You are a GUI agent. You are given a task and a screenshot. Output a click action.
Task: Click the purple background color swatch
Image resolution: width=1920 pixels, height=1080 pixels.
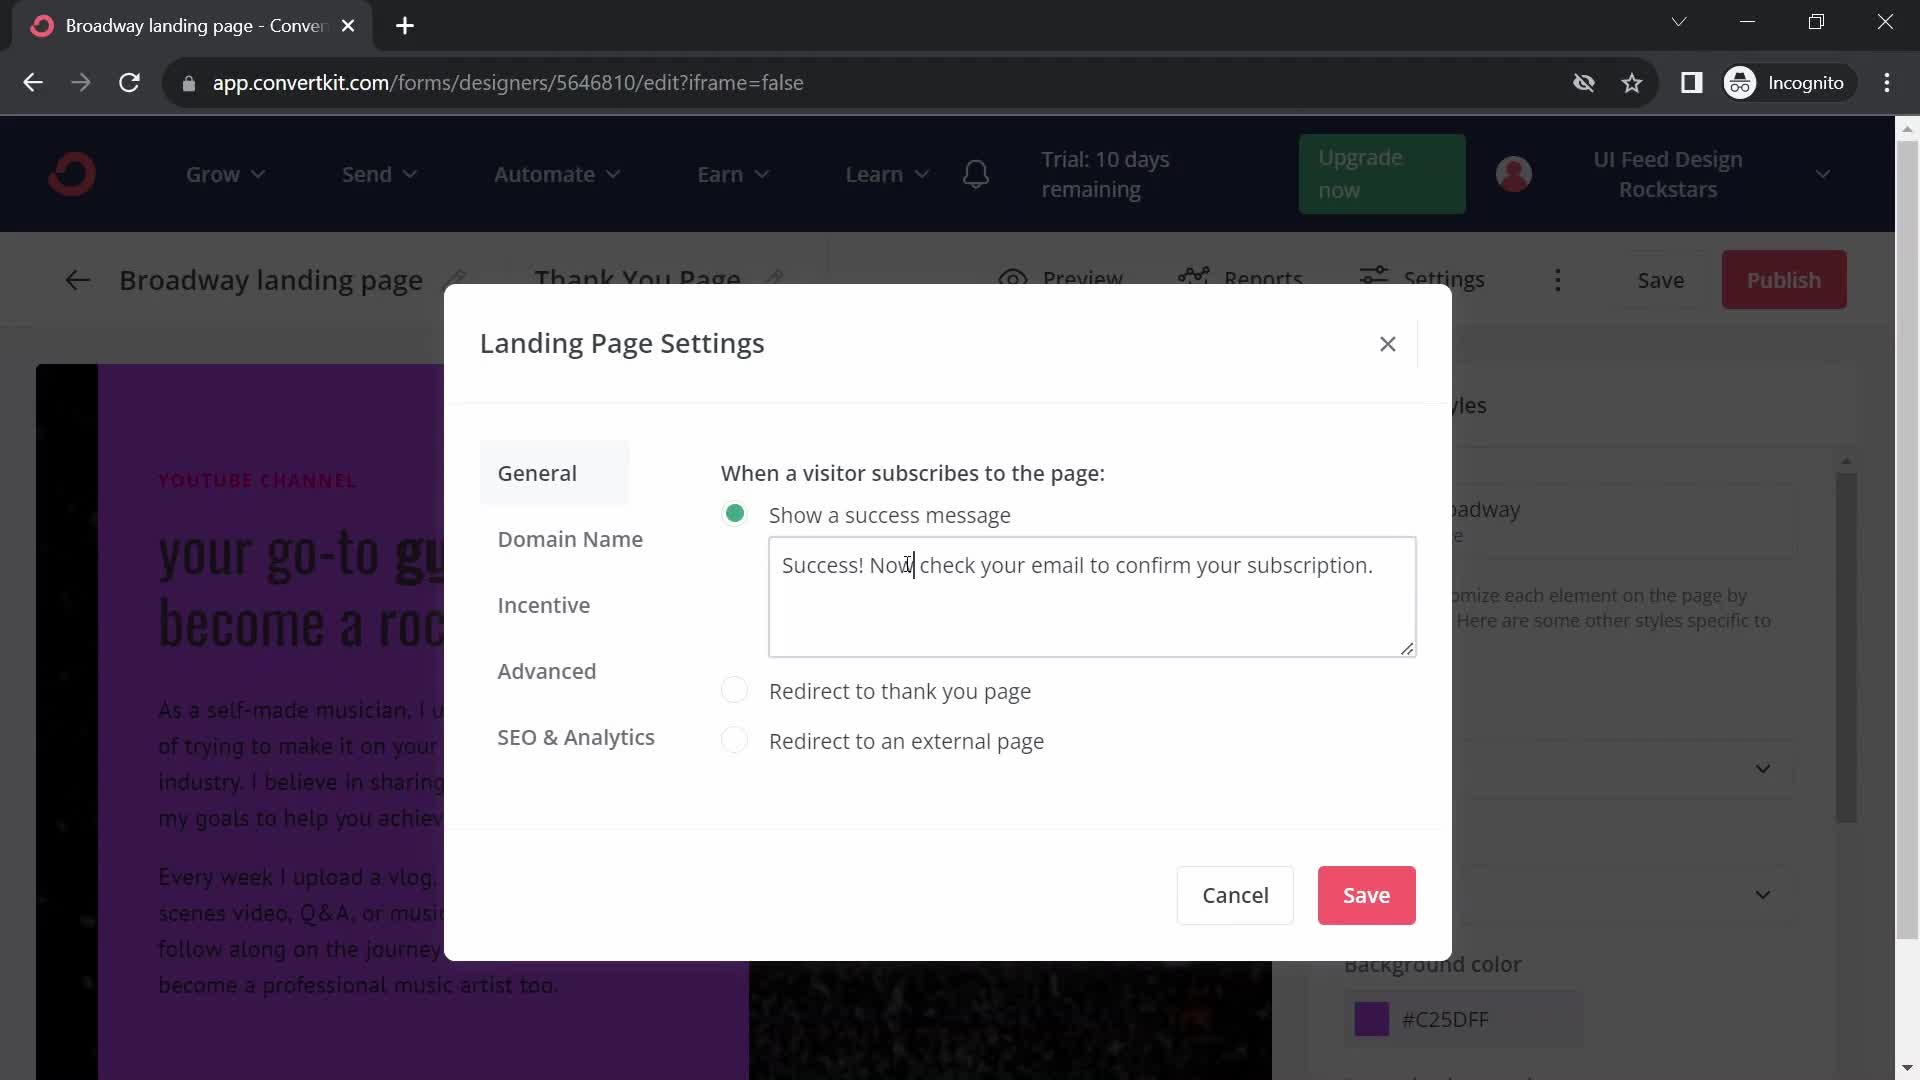click(1371, 1019)
